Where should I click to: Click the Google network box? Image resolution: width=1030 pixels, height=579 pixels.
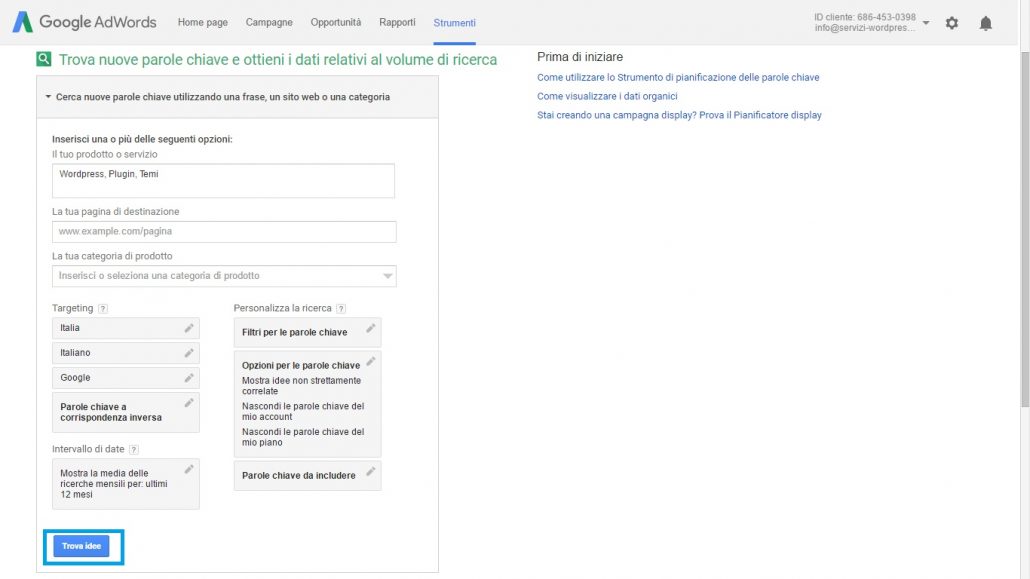click(x=125, y=378)
